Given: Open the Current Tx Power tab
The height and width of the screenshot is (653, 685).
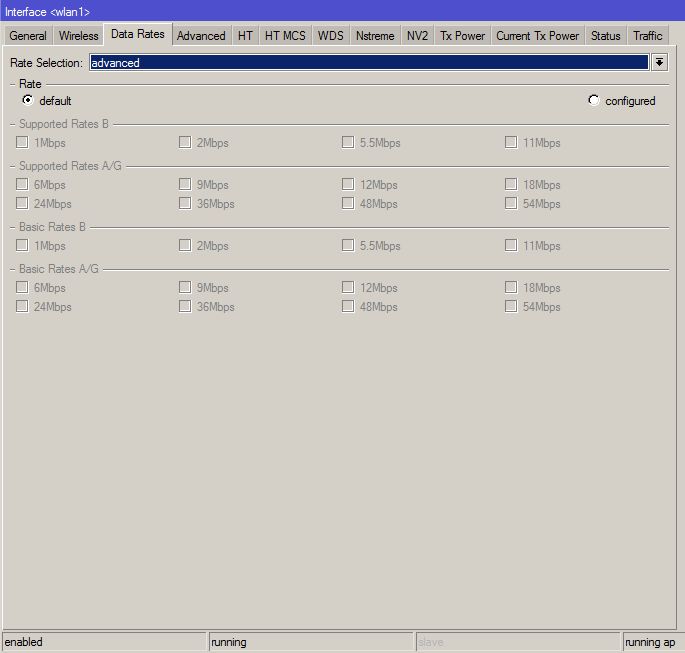Looking at the screenshot, I should [x=537, y=36].
